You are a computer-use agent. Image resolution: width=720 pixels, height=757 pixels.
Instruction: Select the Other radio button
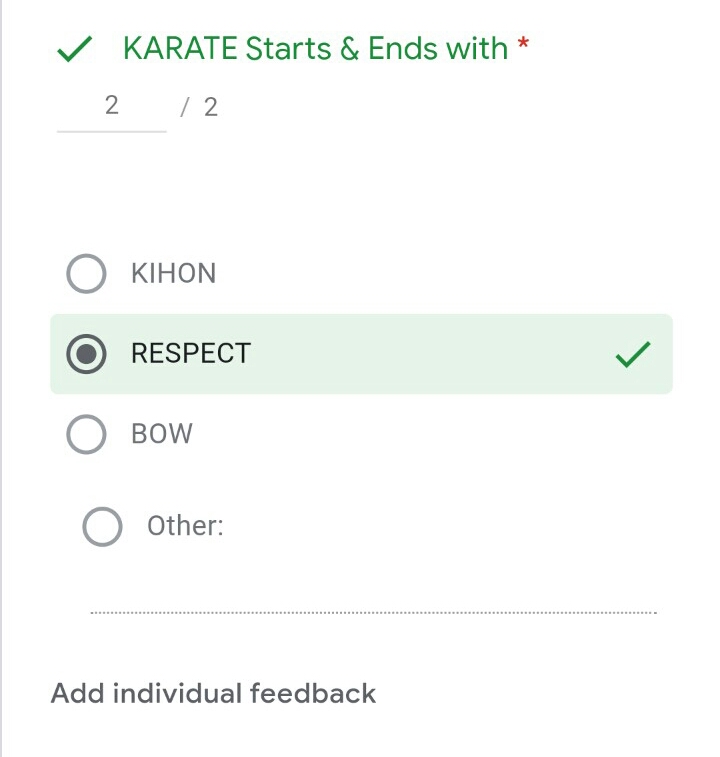(102, 526)
